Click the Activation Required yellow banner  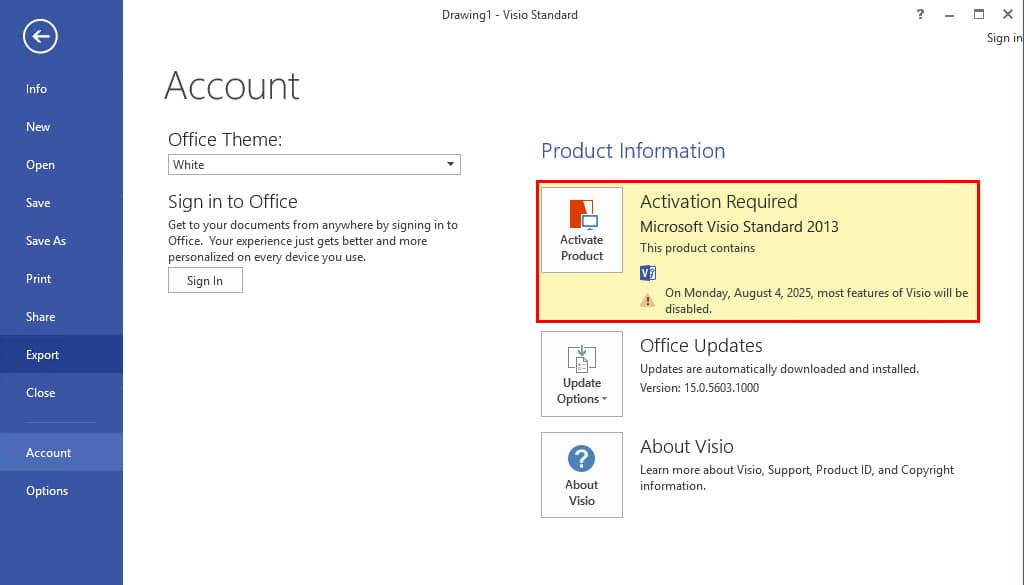(x=758, y=251)
